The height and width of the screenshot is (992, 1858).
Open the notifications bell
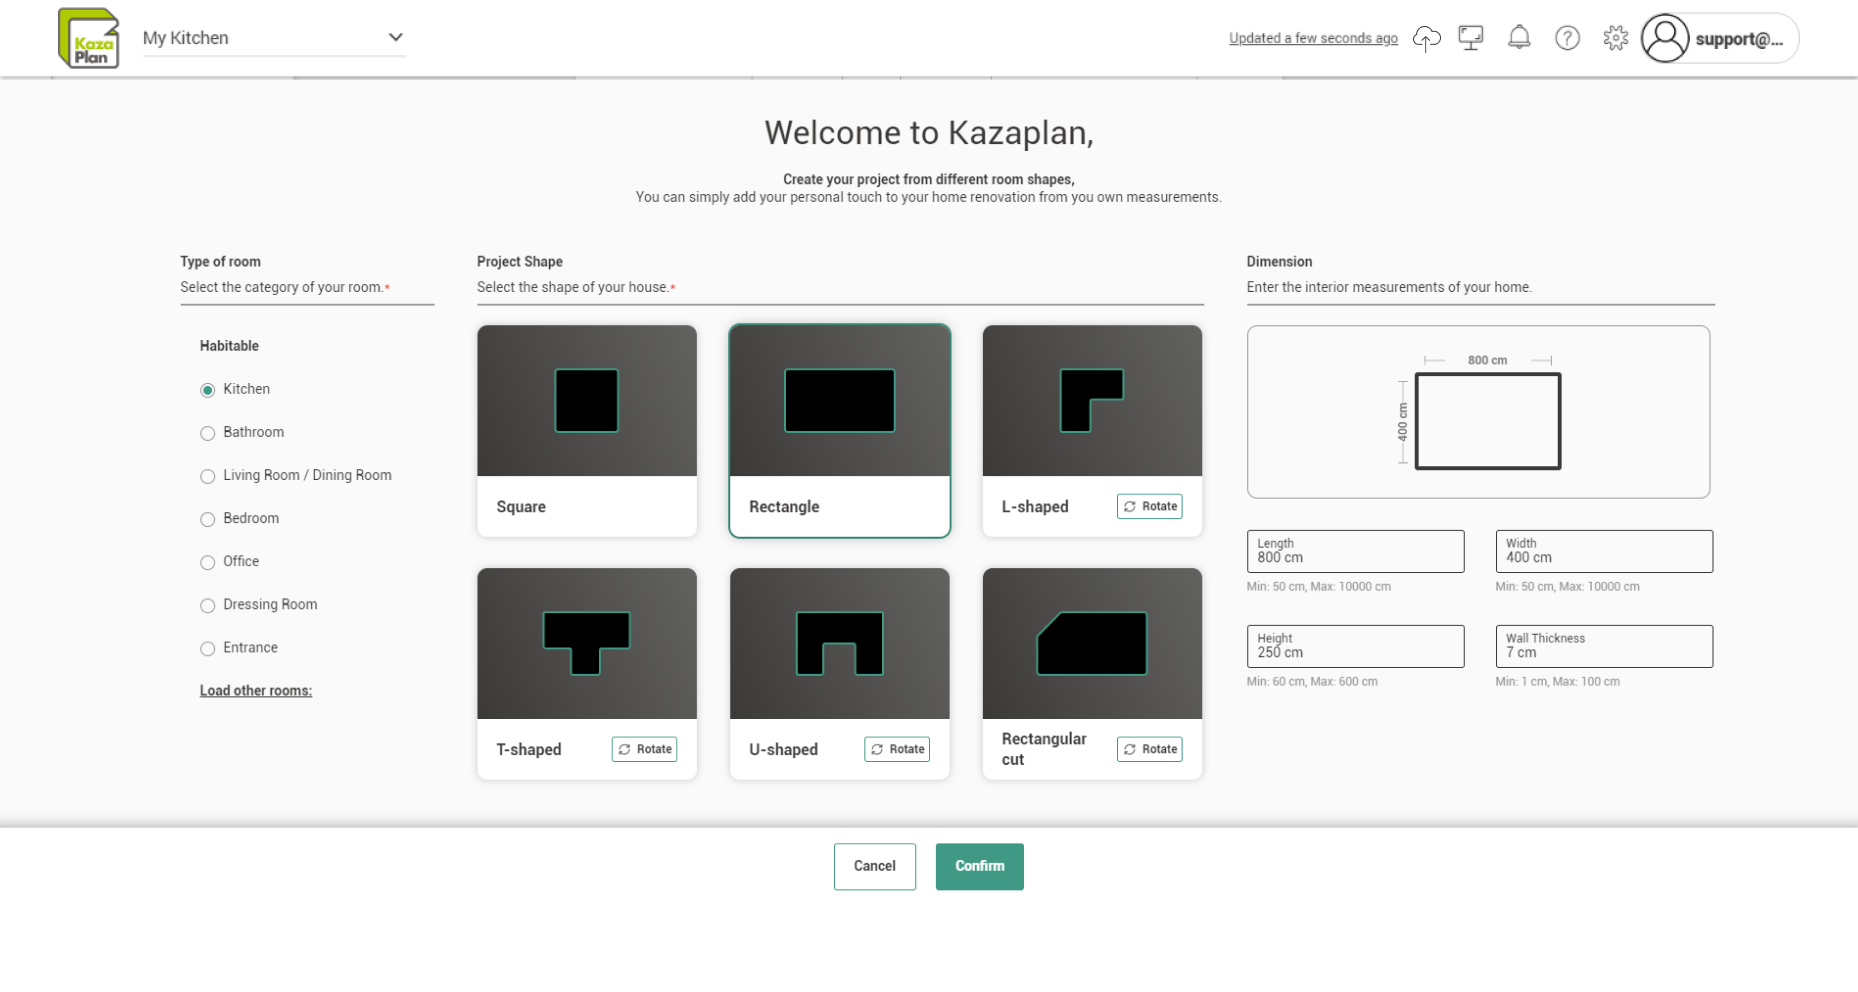click(x=1519, y=38)
